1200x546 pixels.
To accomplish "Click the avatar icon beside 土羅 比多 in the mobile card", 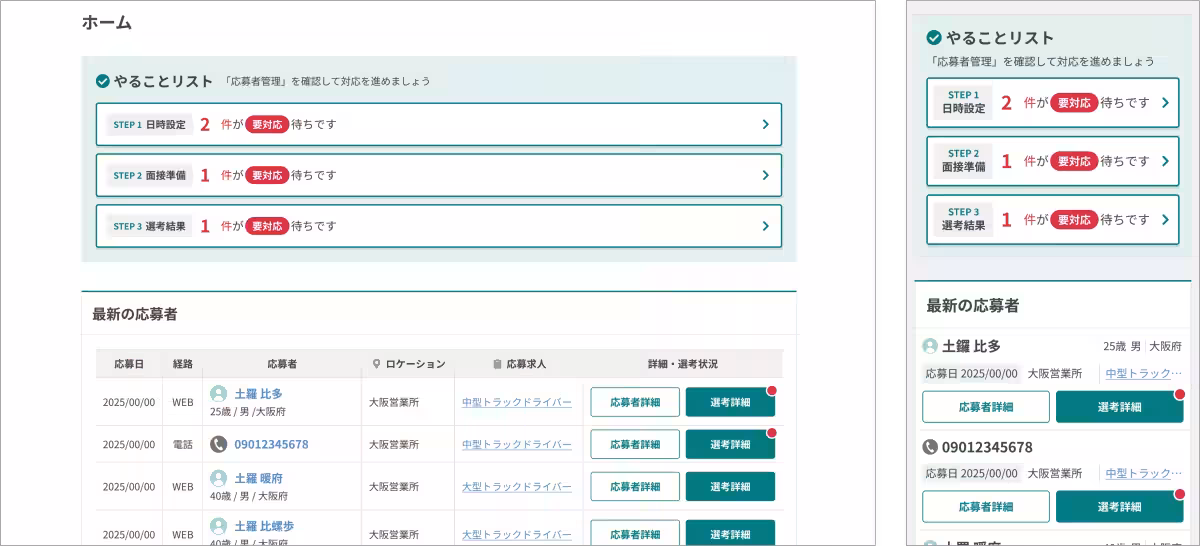I will point(930,346).
